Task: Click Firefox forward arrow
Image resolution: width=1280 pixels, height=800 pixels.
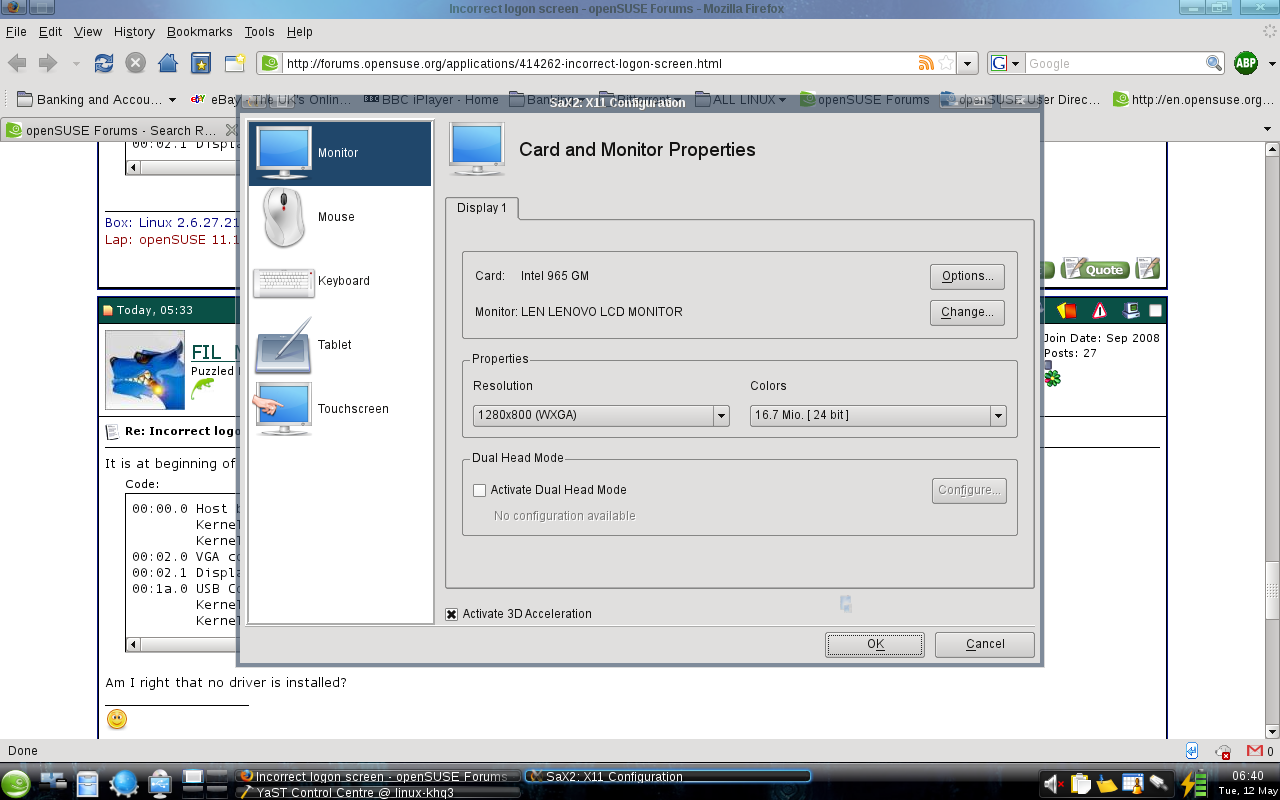Action: 47,63
